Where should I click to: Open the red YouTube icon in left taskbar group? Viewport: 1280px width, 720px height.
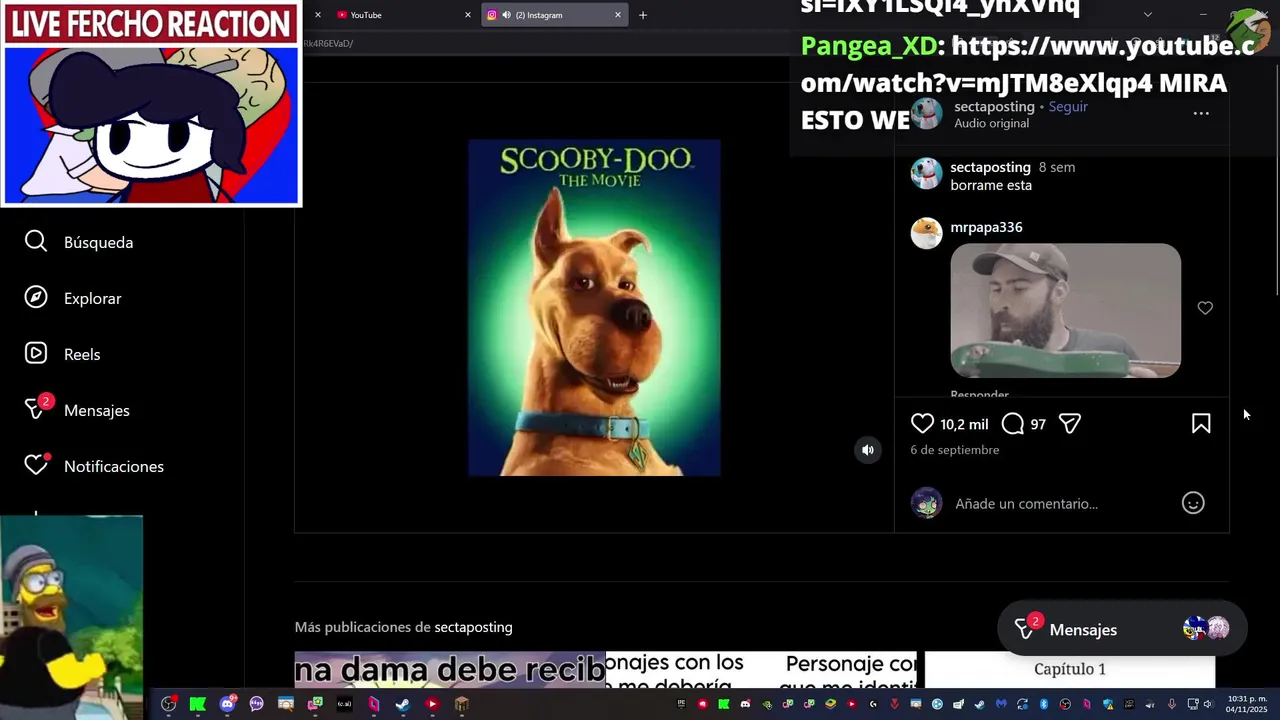(x=432, y=704)
